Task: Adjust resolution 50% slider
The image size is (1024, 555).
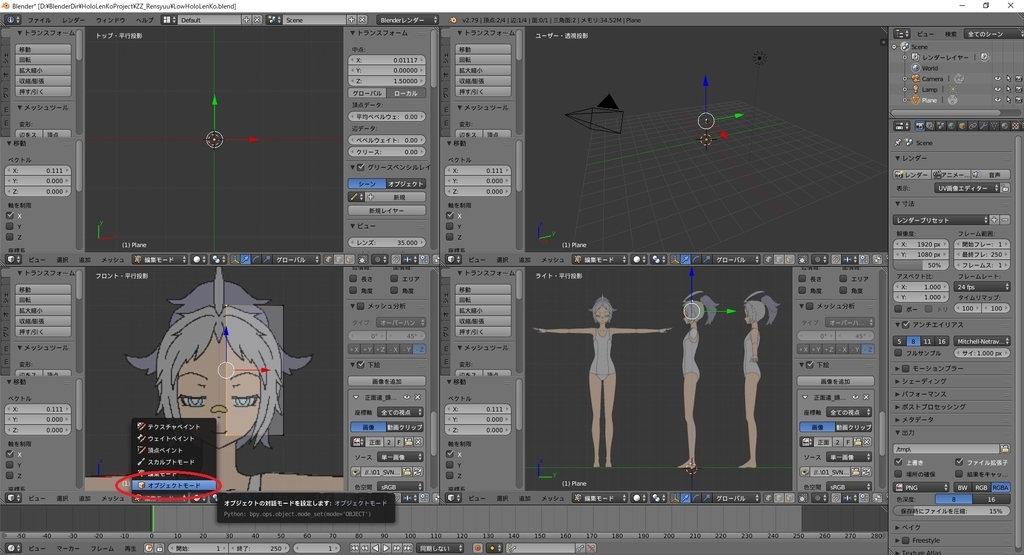Action: (x=921, y=265)
